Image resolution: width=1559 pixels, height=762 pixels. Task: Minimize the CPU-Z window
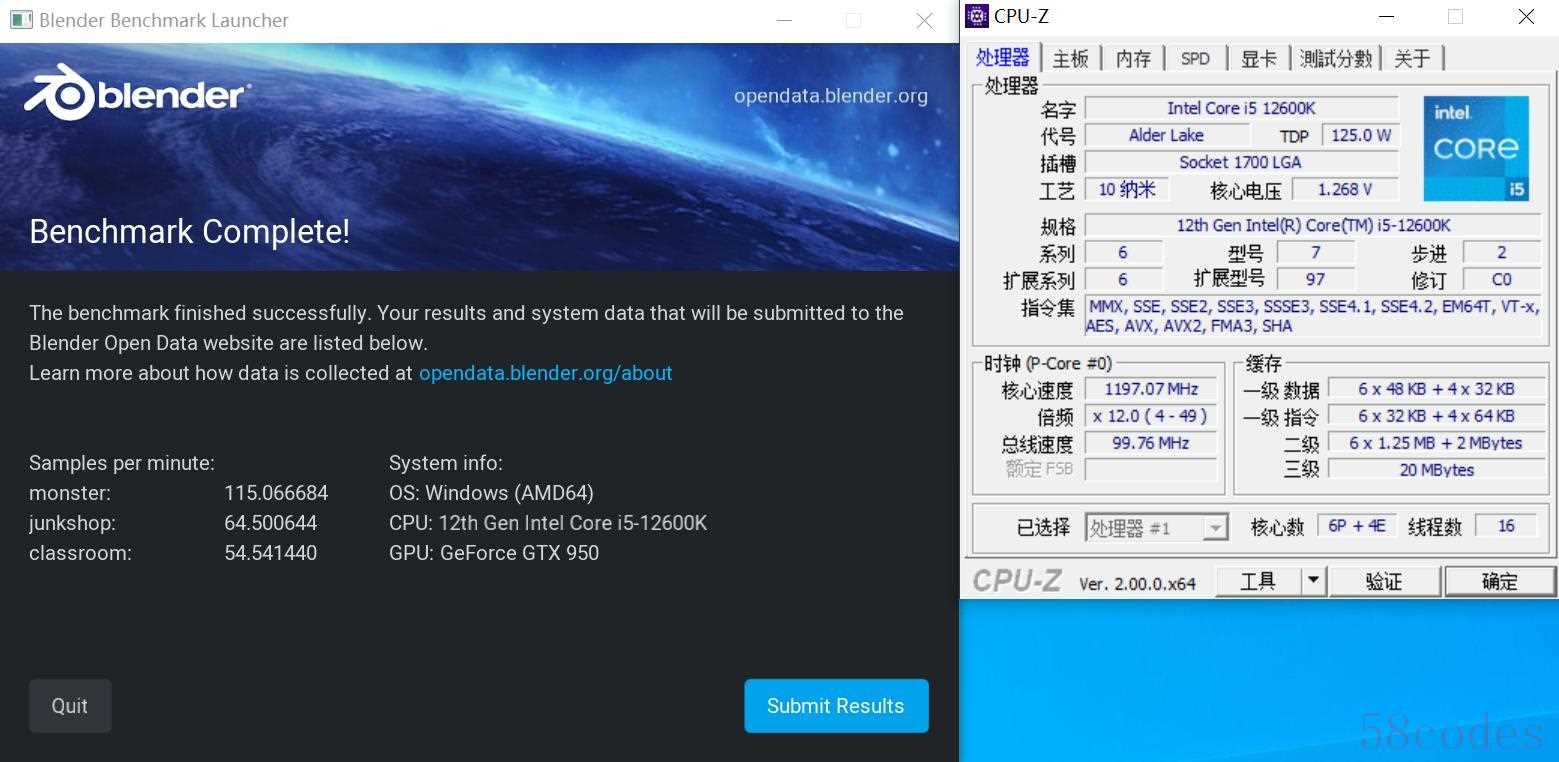click(x=1385, y=16)
